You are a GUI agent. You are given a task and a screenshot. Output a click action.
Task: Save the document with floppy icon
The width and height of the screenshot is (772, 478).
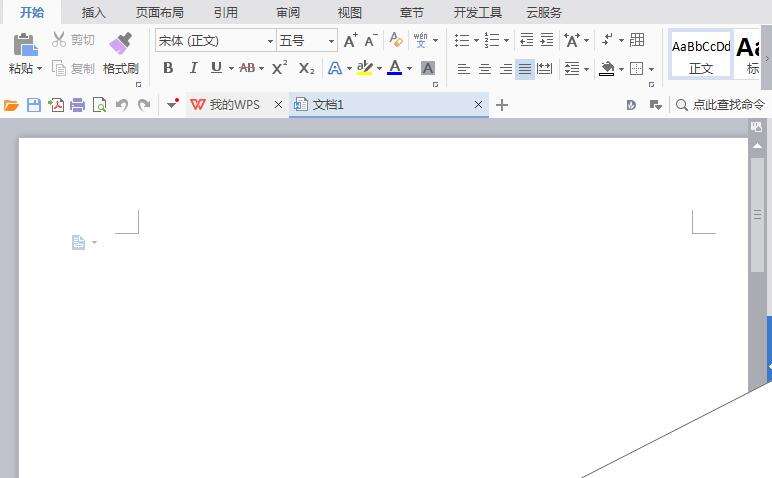(33, 105)
